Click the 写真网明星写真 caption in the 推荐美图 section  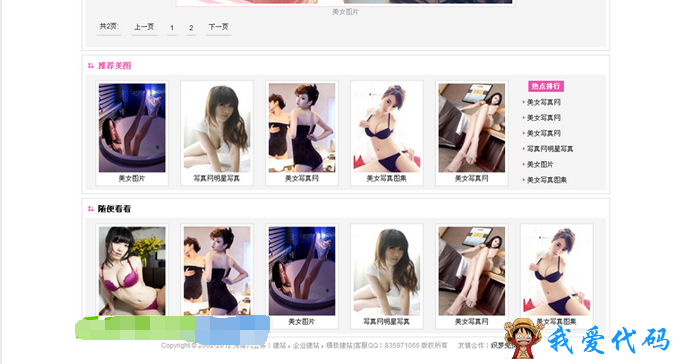click(217, 179)
